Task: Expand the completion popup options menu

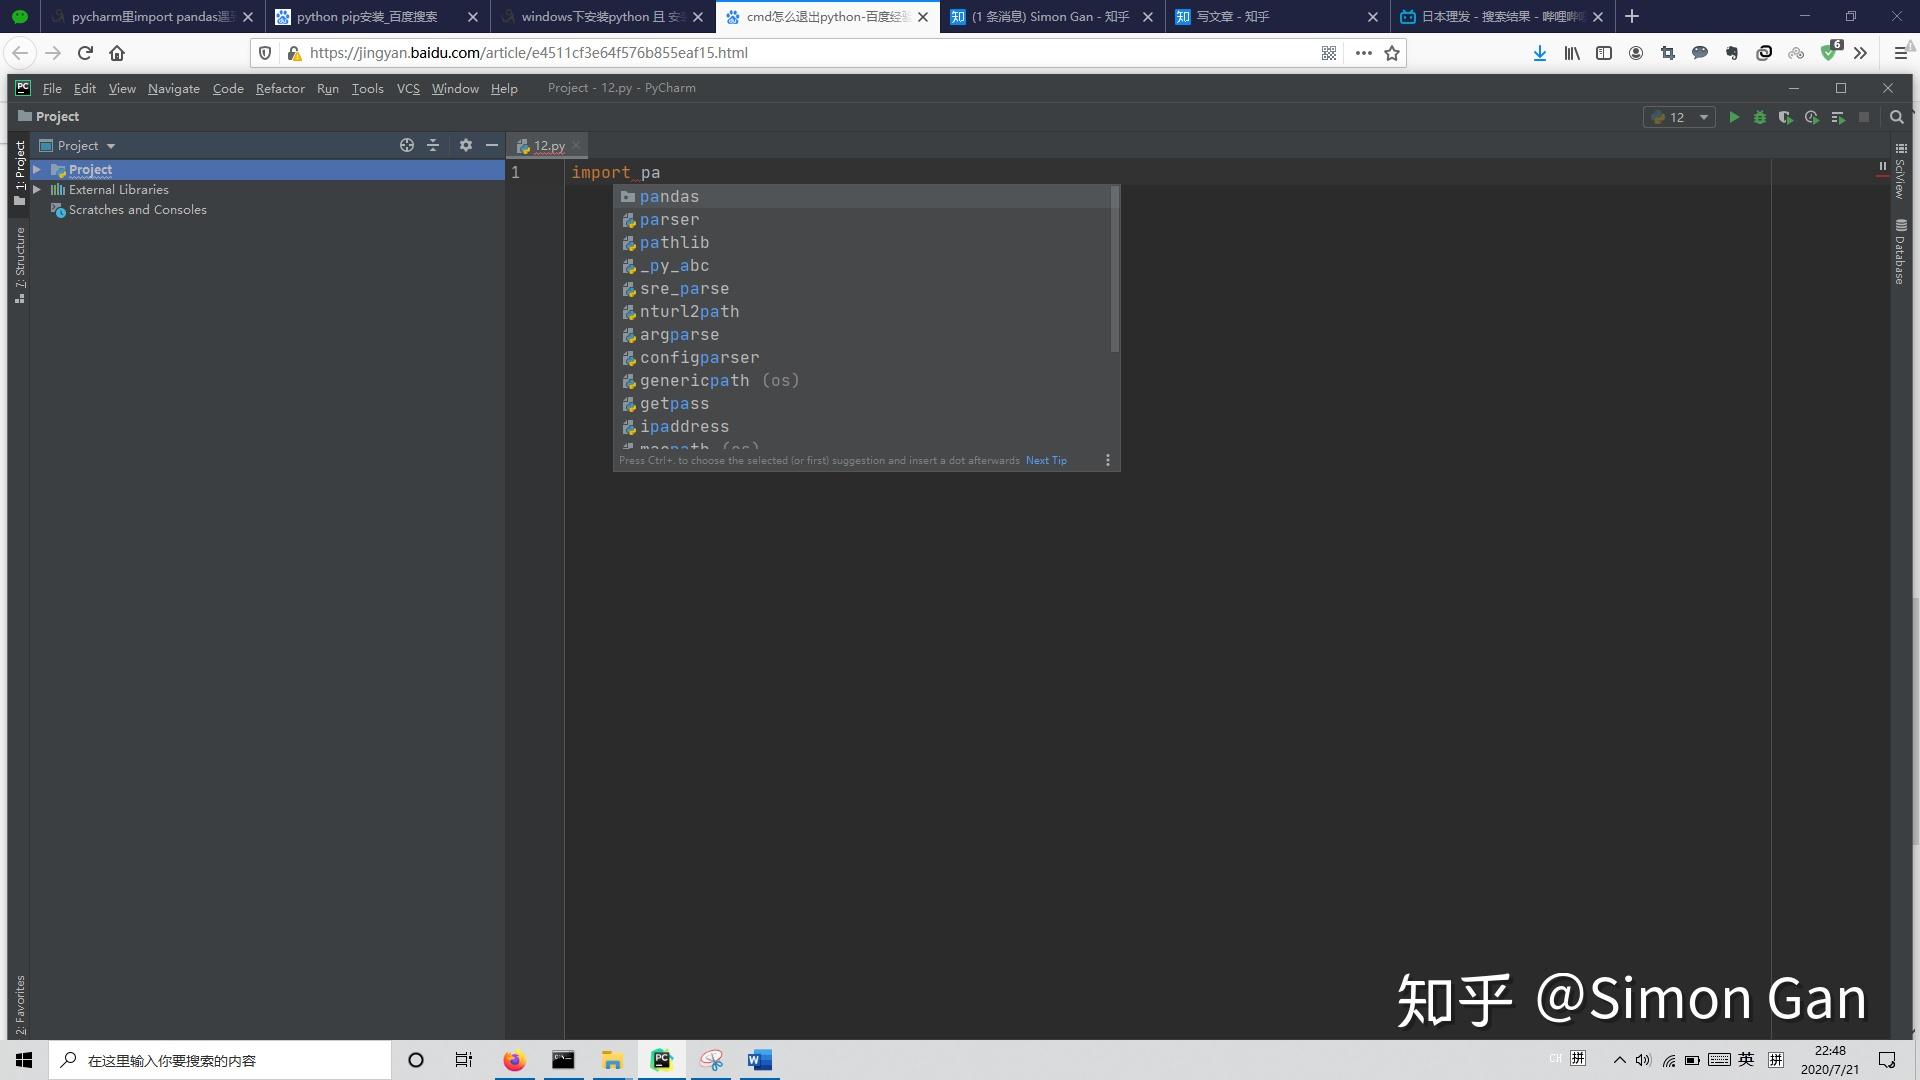Action: coord(1107,460)
